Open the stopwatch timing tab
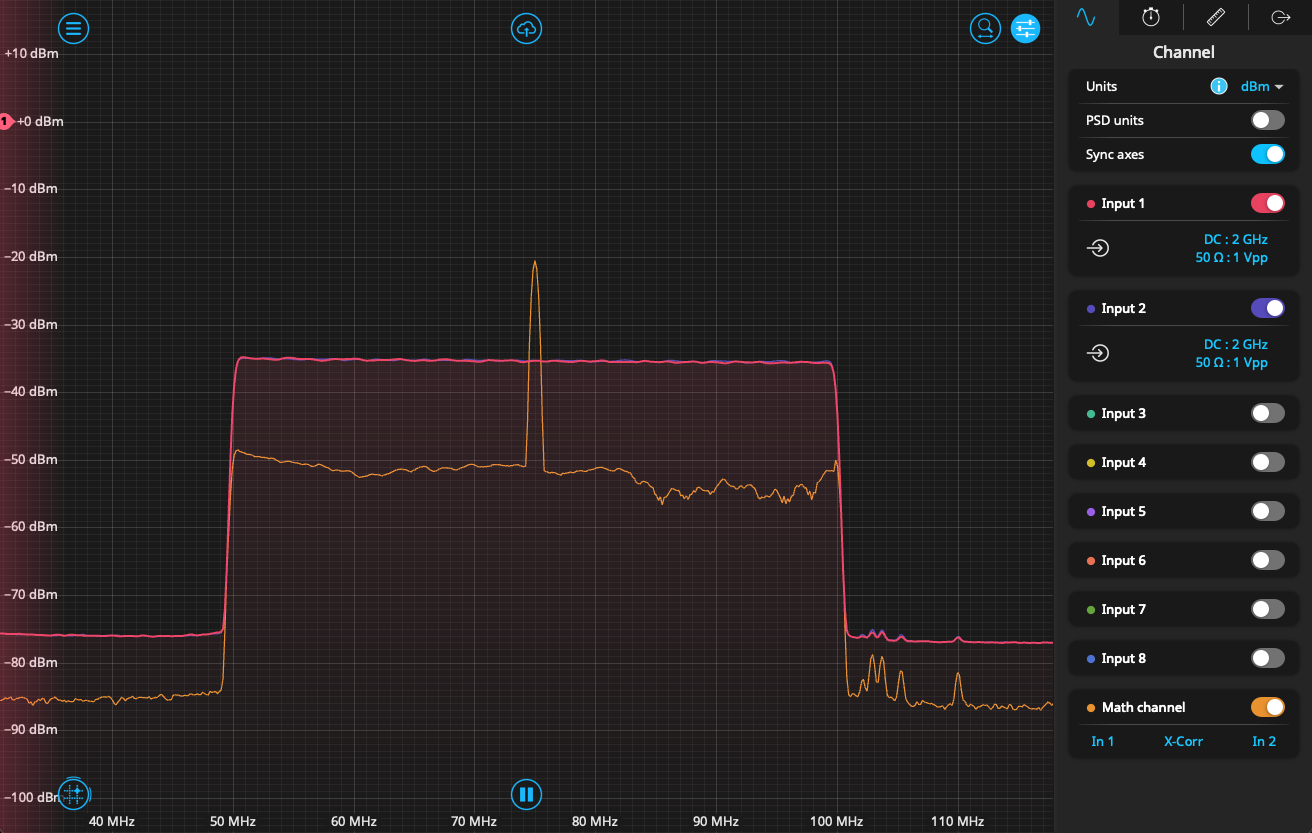Screen dimensions: 1312x833 pos(1151,17)
